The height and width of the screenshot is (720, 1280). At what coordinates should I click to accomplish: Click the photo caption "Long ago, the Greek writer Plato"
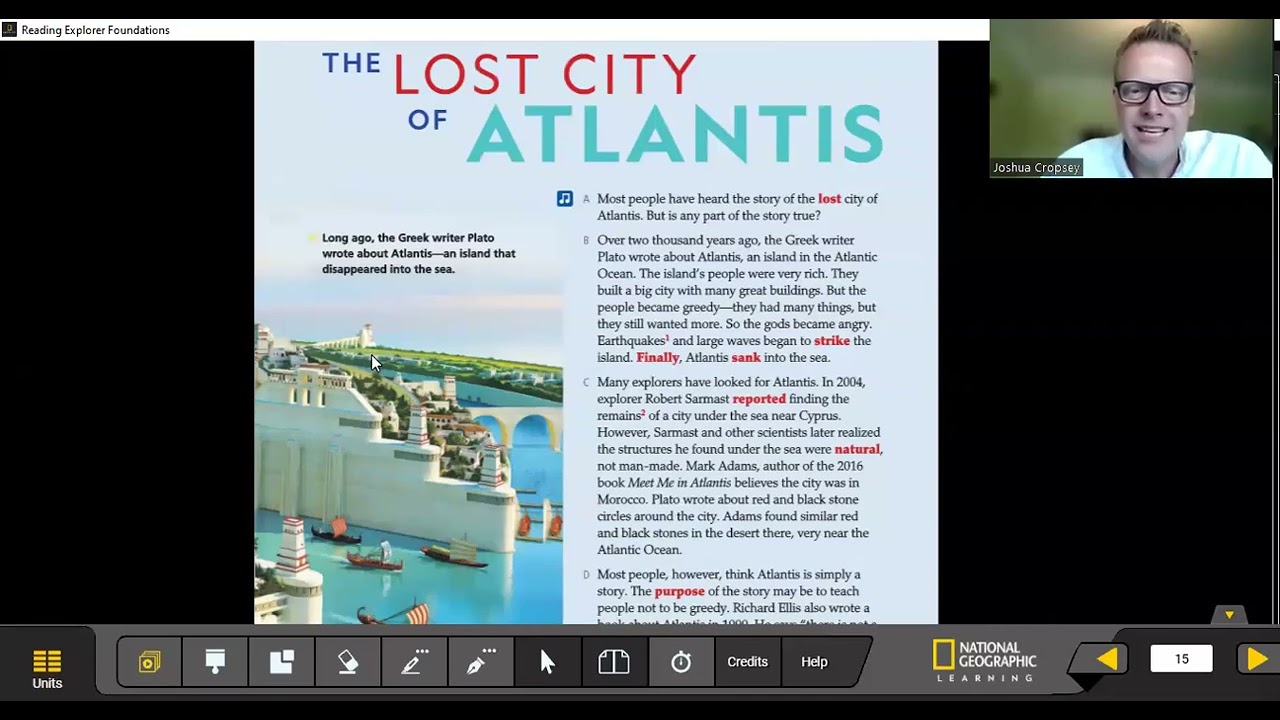click(x=408, y=238)
